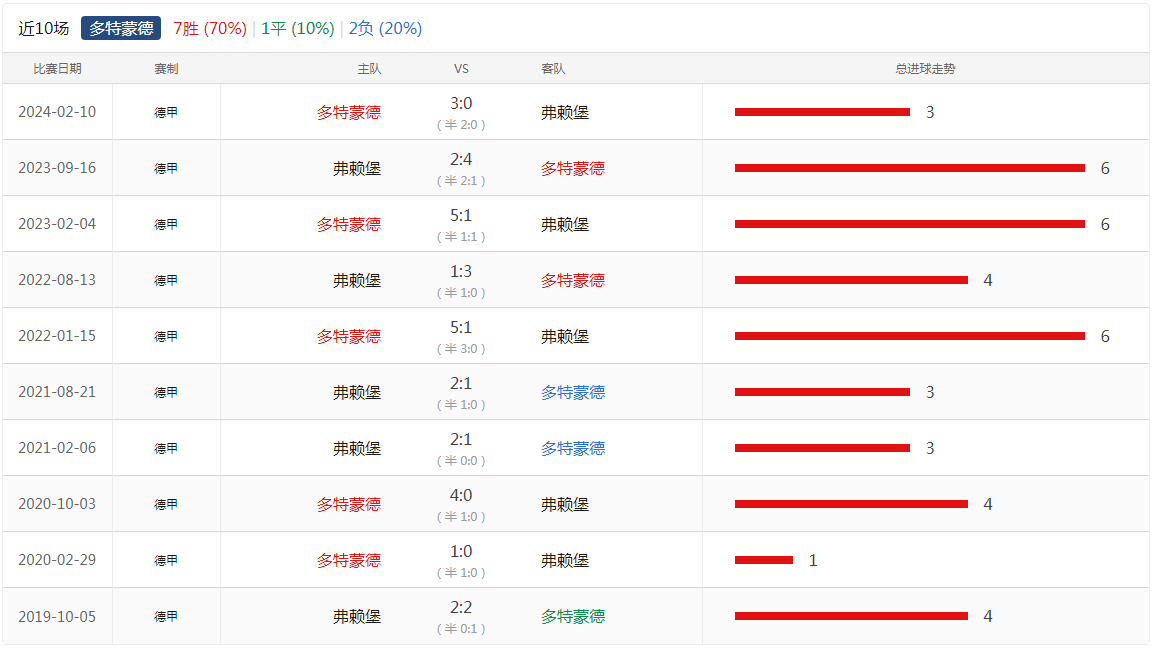Click the 近10场 heading label
Viewport: 1155px width, 651px height.
(x=43, y=29)
